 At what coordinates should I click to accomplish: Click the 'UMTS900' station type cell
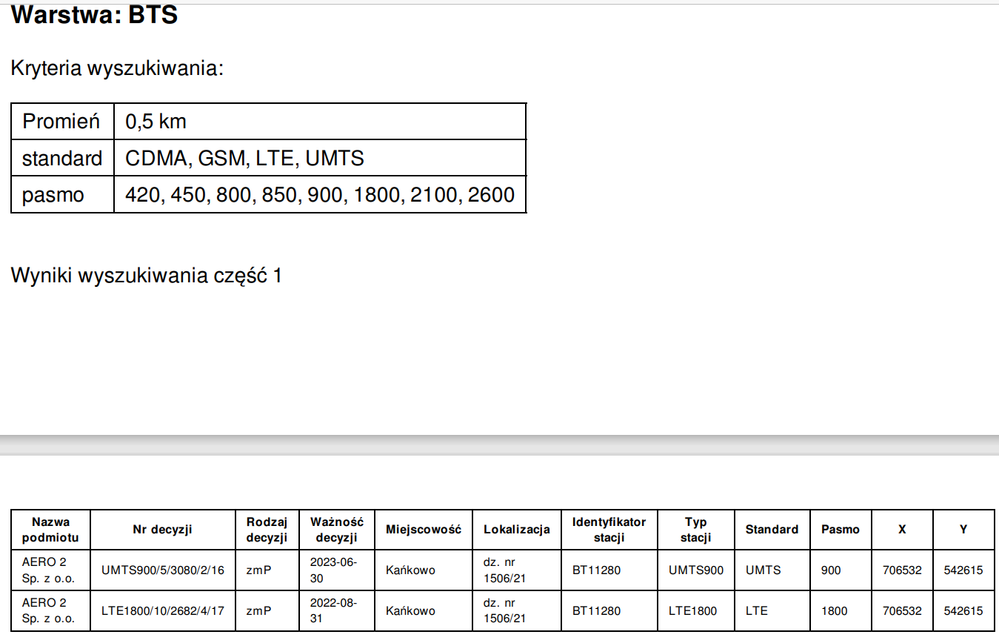(696, 570)
